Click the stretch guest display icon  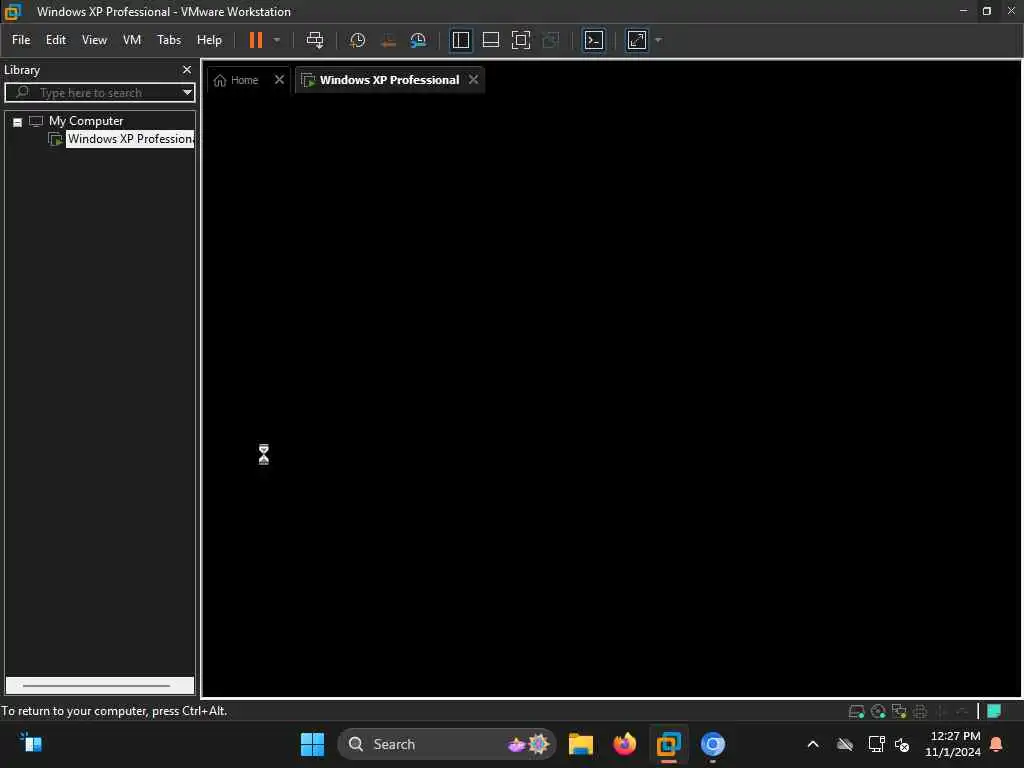(x=637, y=40)
